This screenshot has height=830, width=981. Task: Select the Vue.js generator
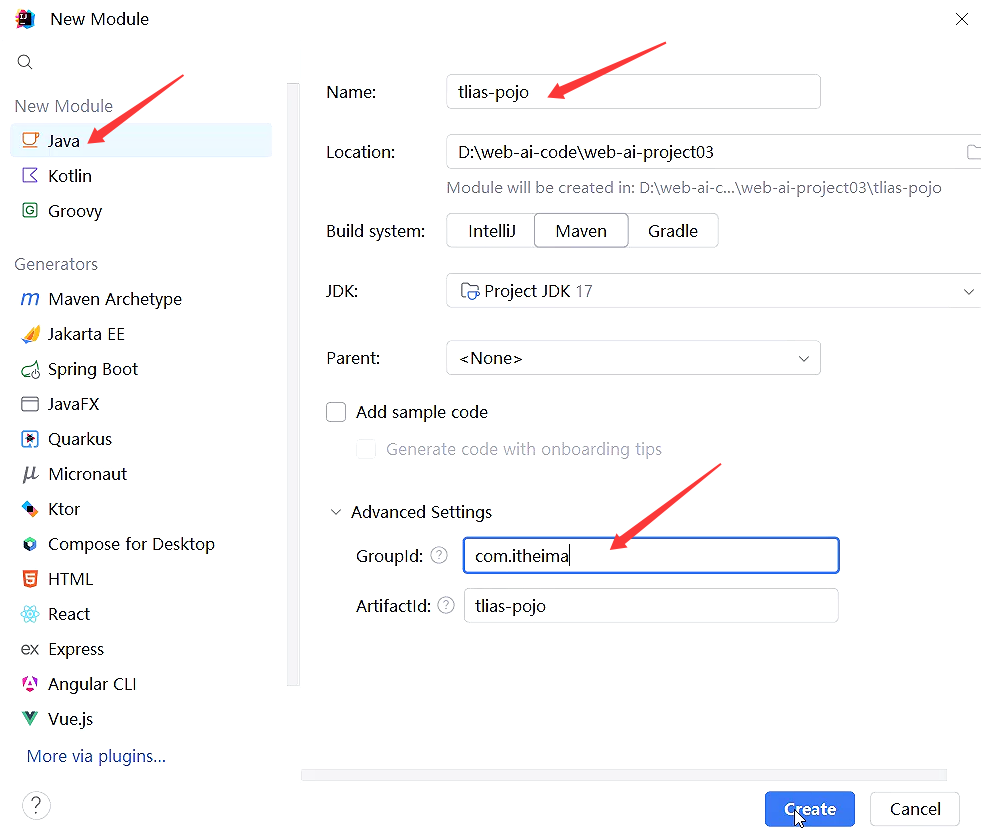pos(141,719)
